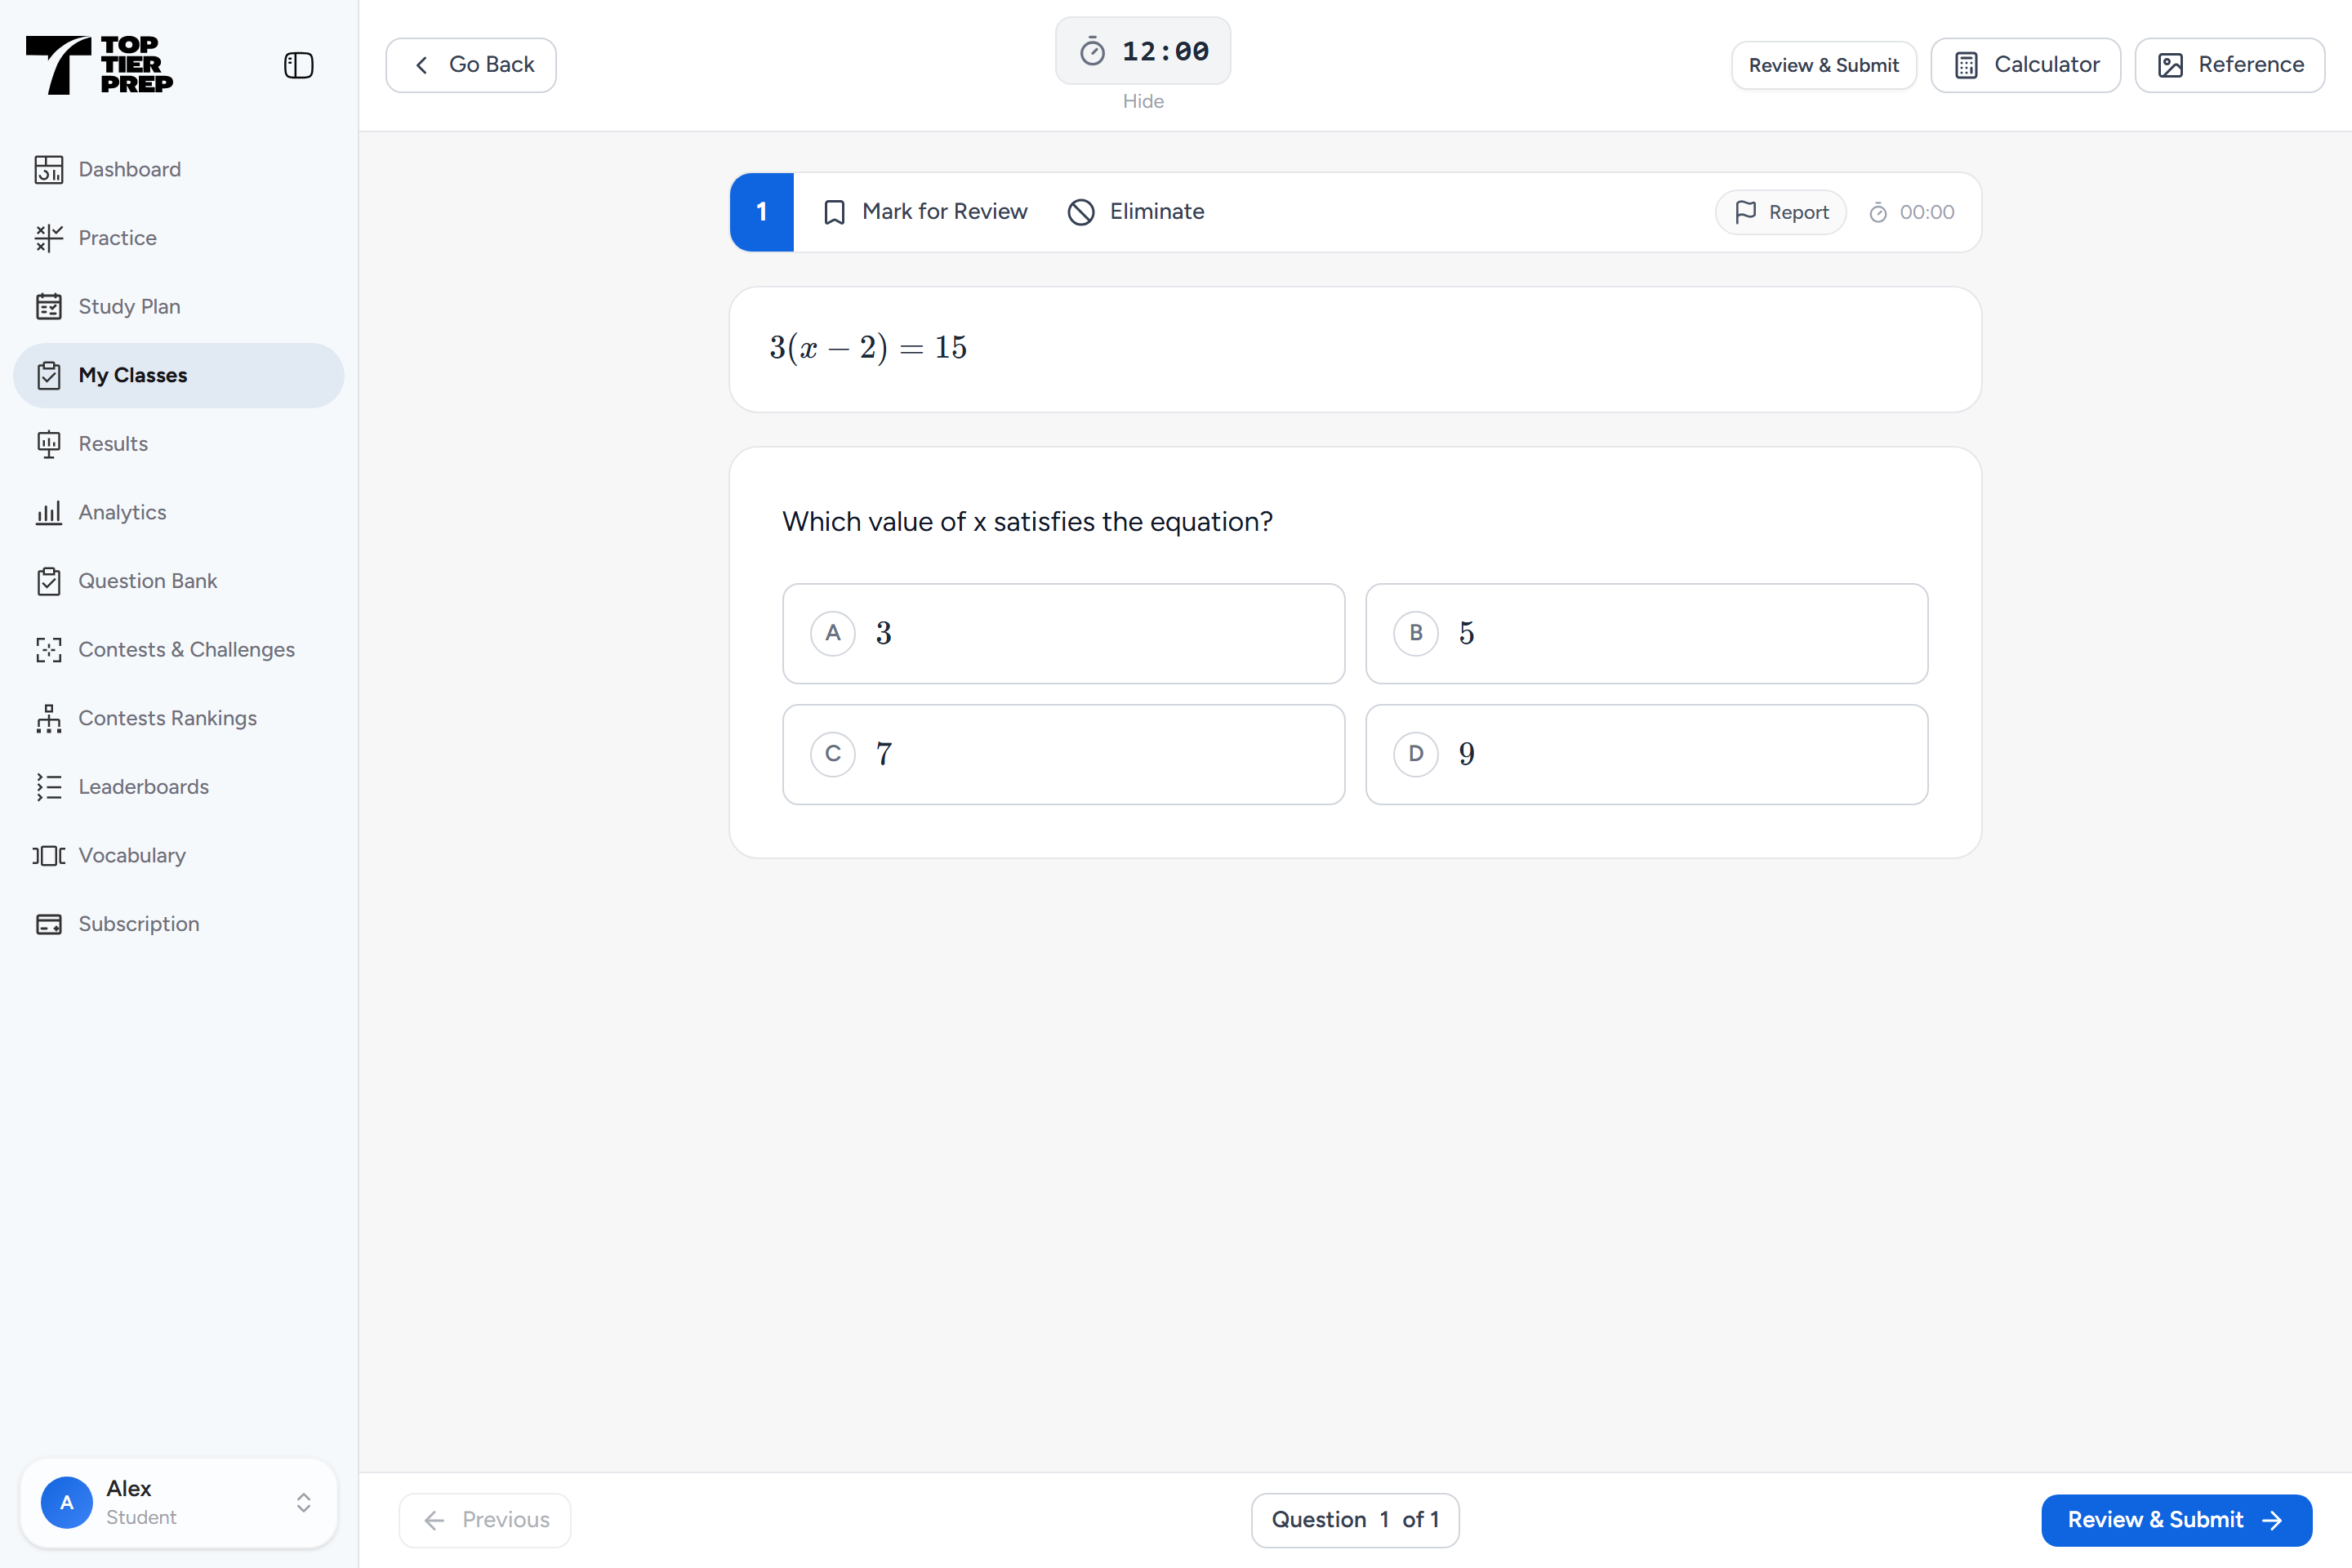This screenshot has height=1568, width=2352.
Task: Open the Study Plan page
Action: coord(178,307)
